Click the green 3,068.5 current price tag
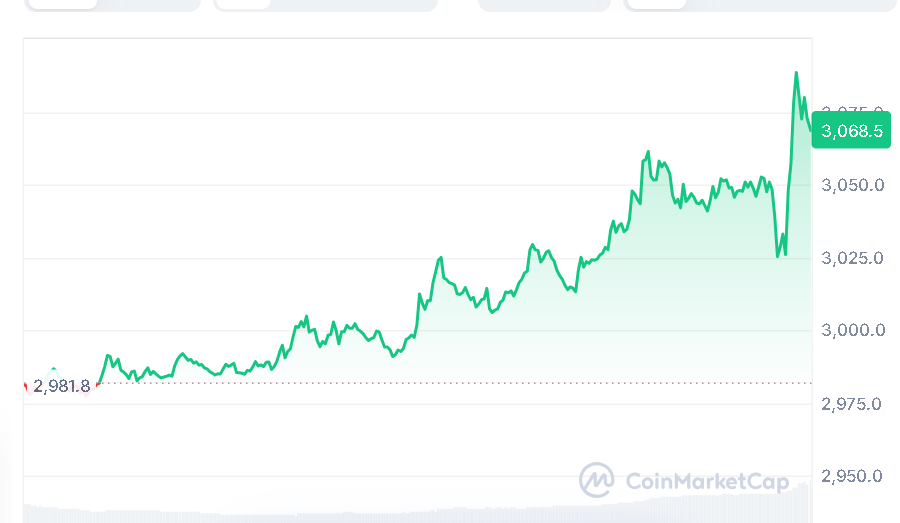The width and height of the screenshot is (900, 523). (x=852, y=131)
